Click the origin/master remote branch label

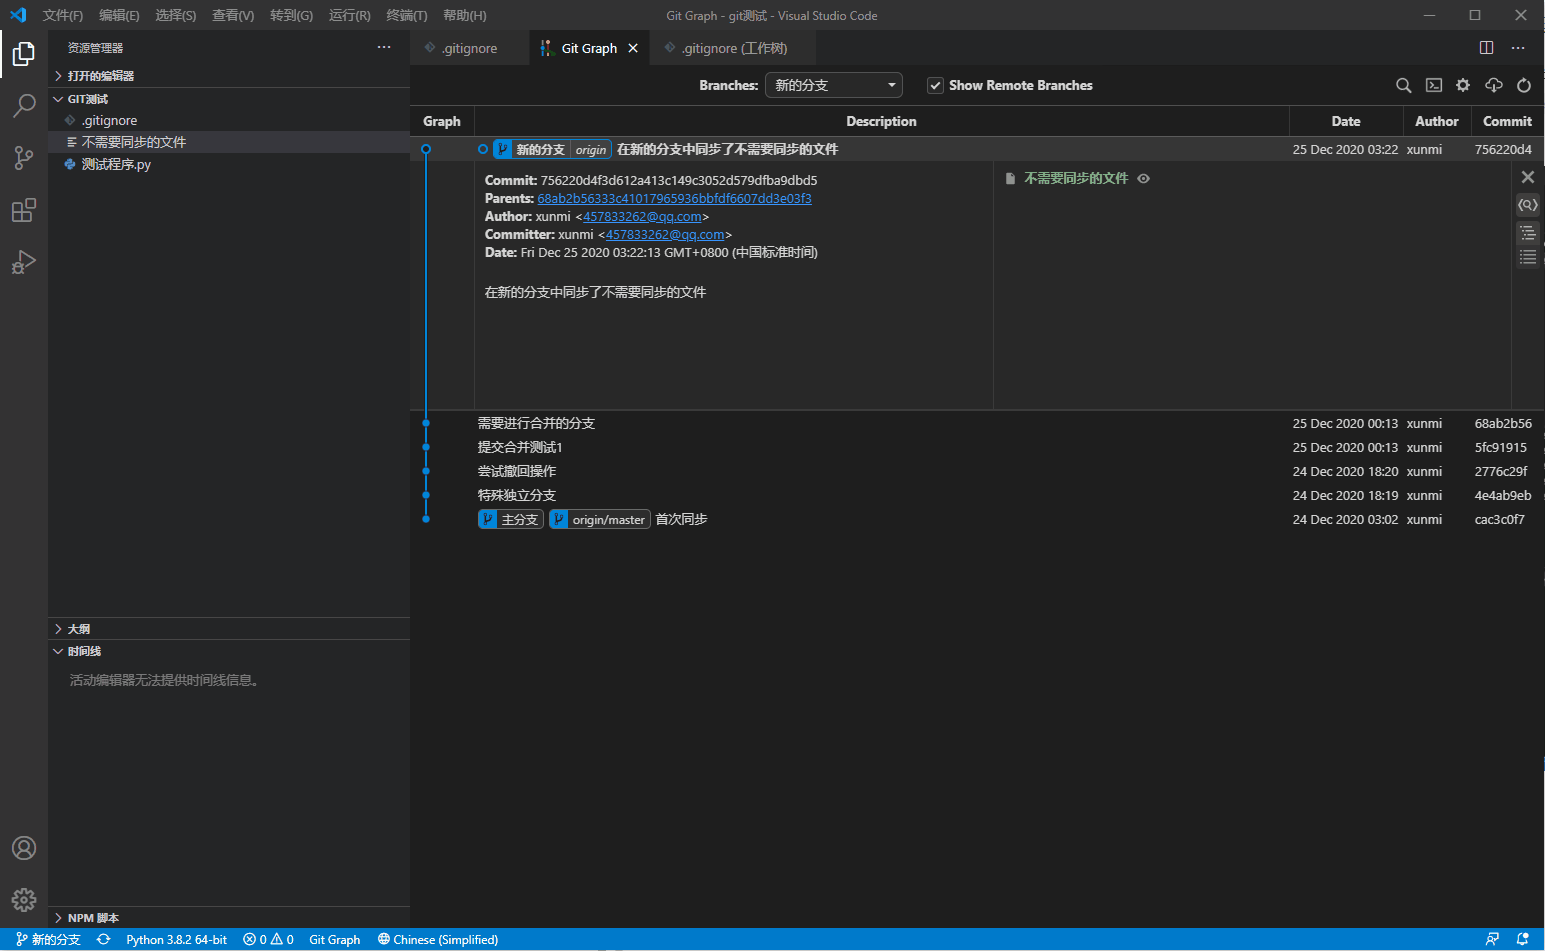coord(600,520)
